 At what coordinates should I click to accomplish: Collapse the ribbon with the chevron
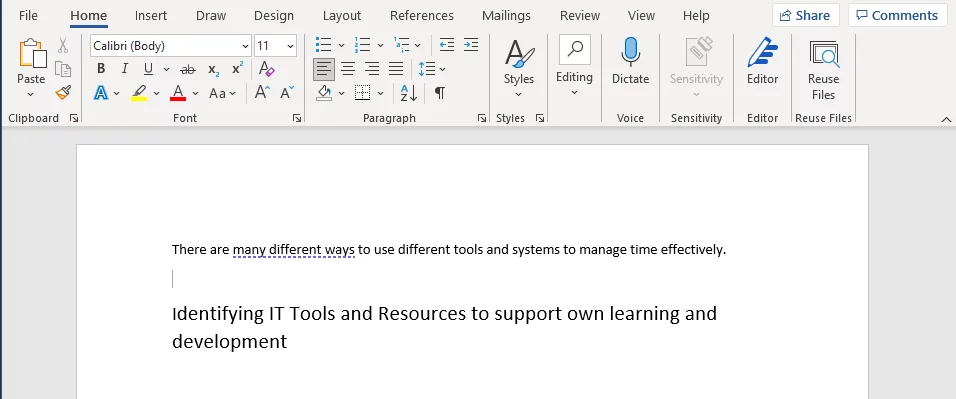coord(946,120)
